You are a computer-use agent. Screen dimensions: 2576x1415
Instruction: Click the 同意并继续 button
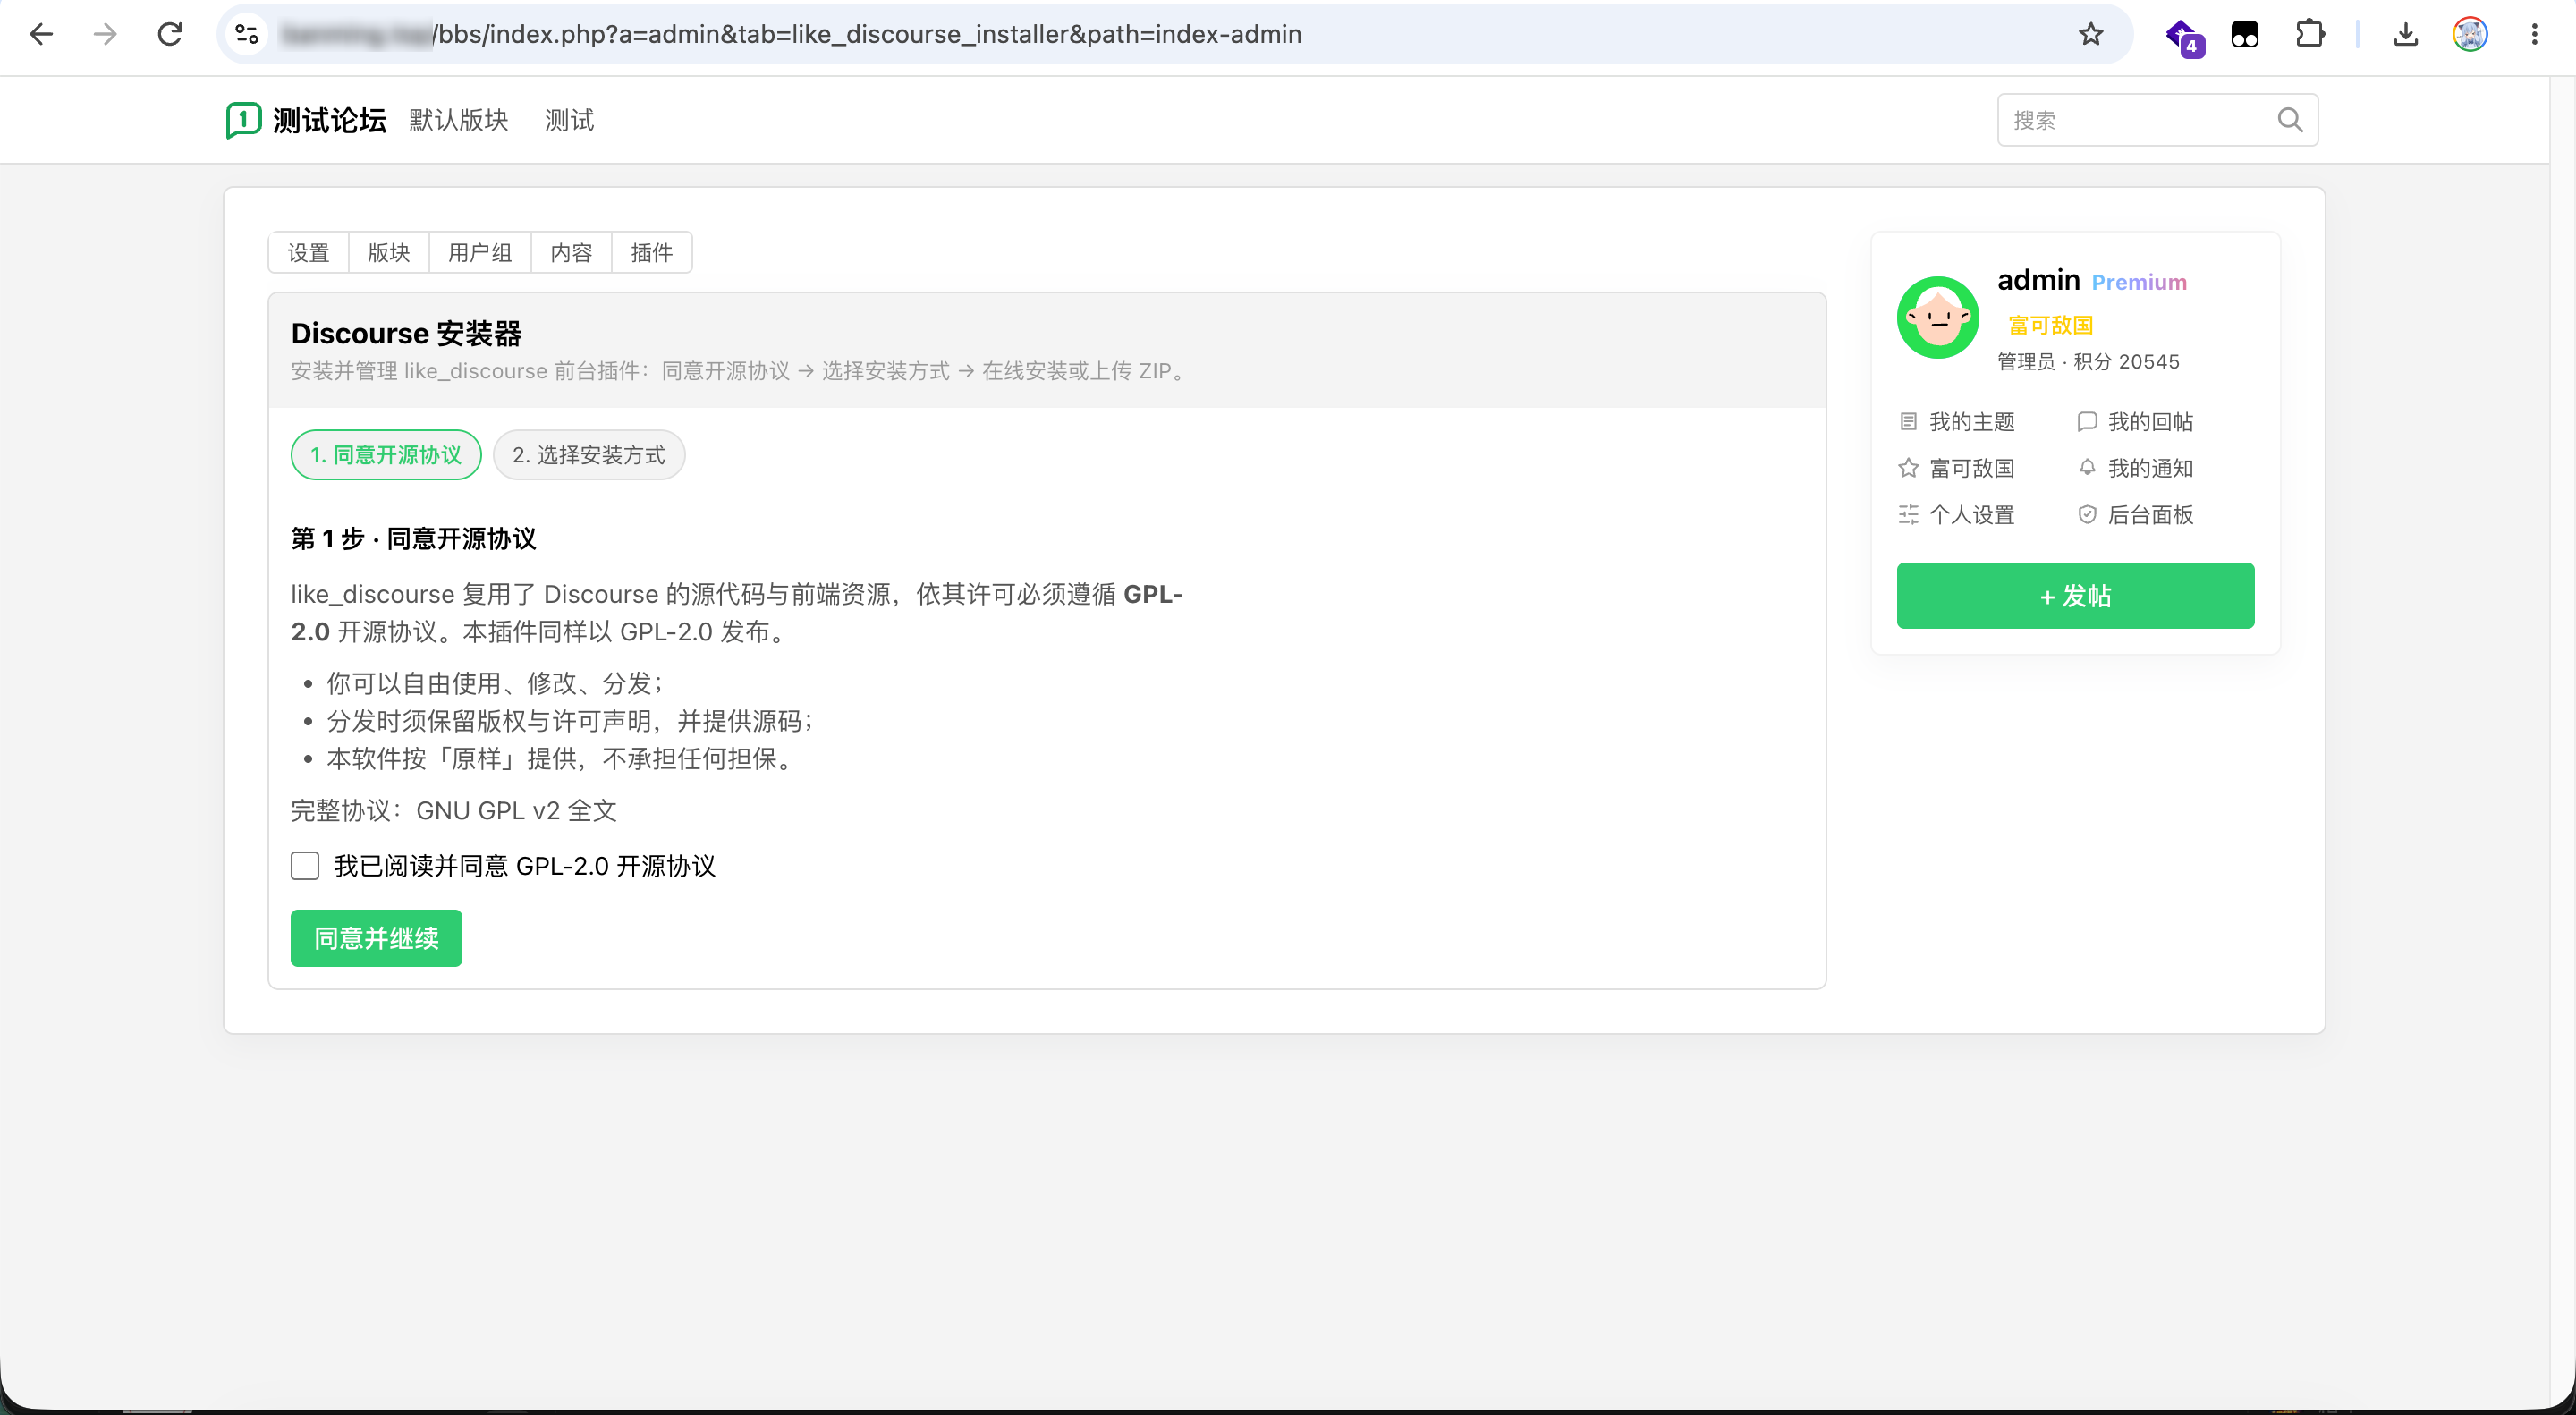point(376,938)
